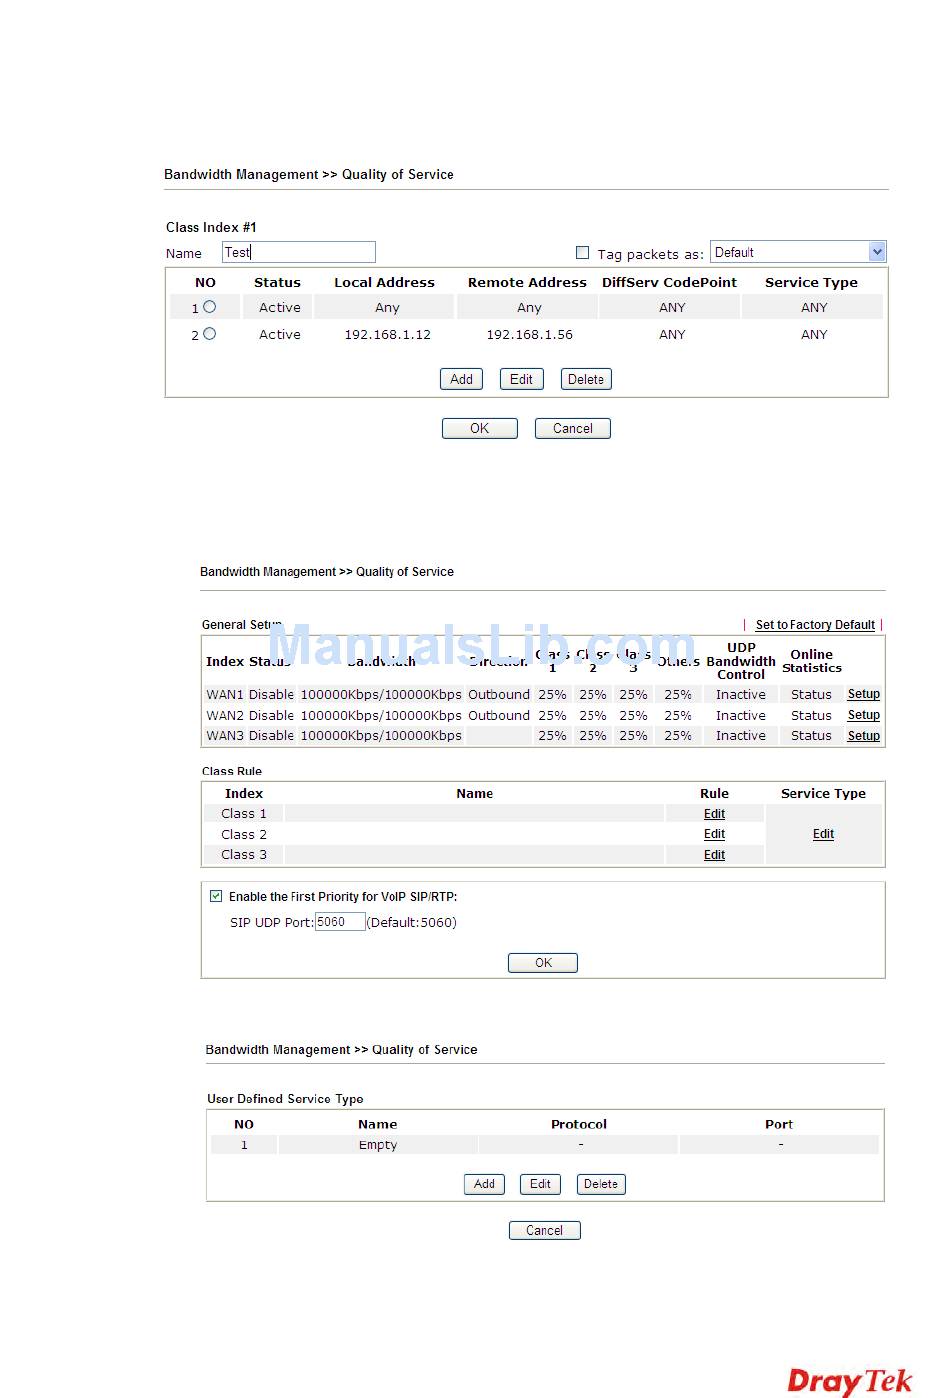Edit the rule for Class 2
Screen dimensions: 950x1398
pos(714,834)
